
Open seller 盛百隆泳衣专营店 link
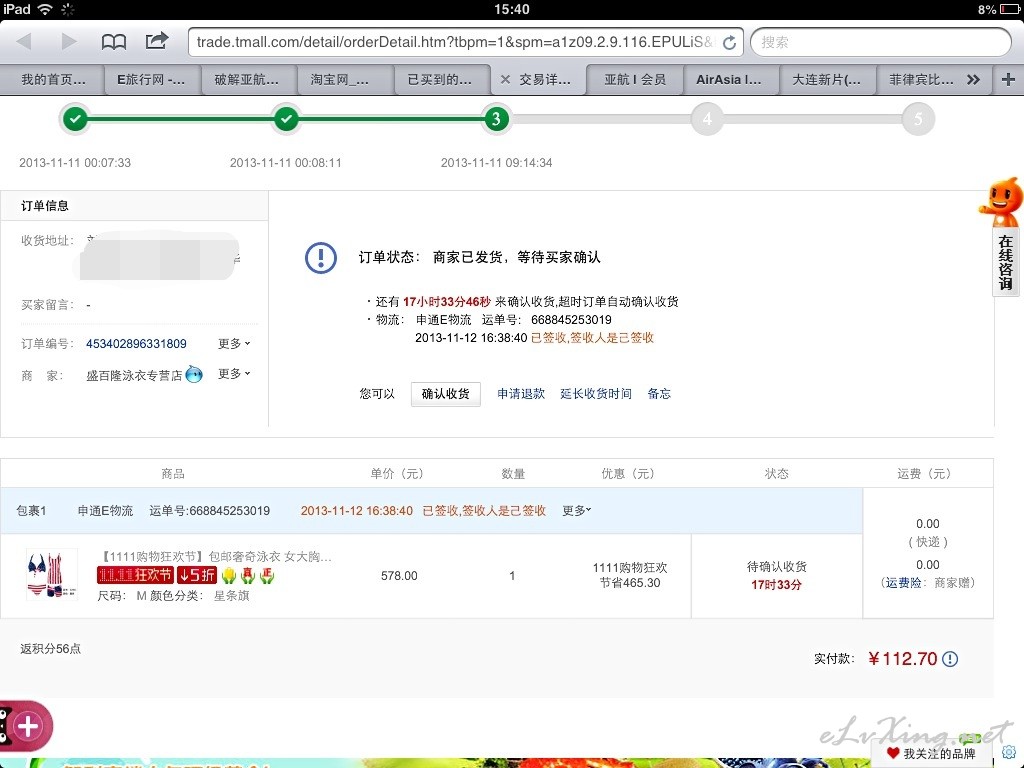(134, 376)
